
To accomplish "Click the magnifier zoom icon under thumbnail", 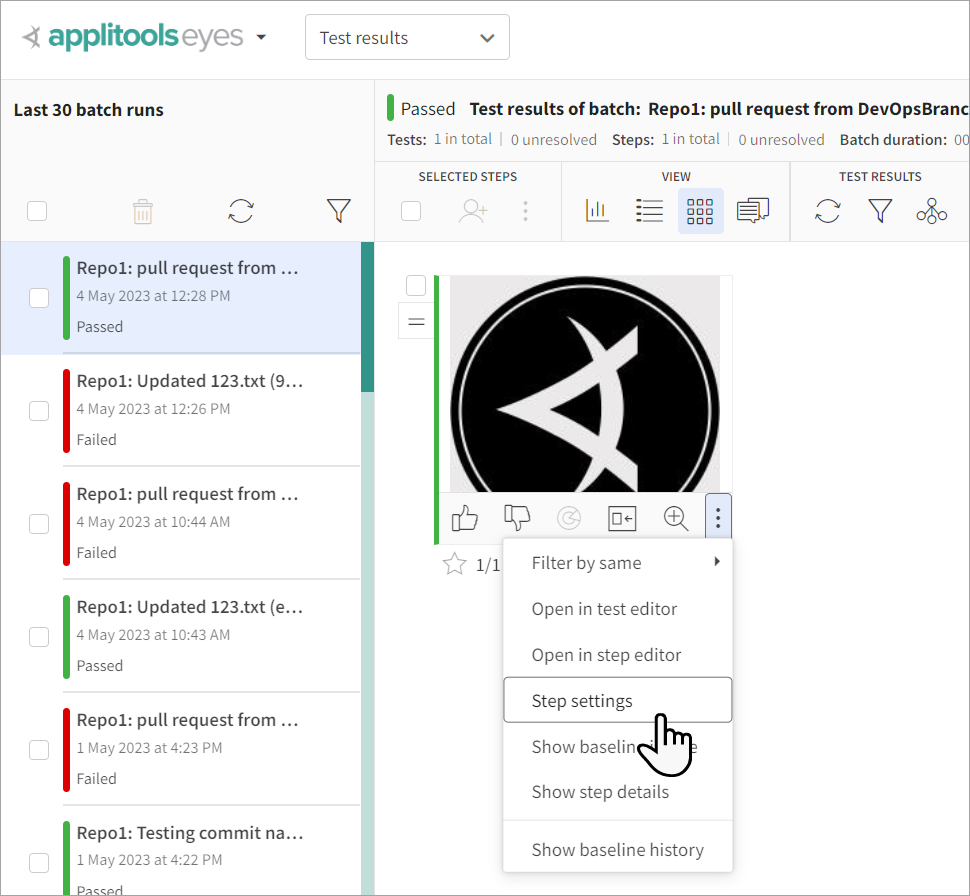I will point(676,518).
